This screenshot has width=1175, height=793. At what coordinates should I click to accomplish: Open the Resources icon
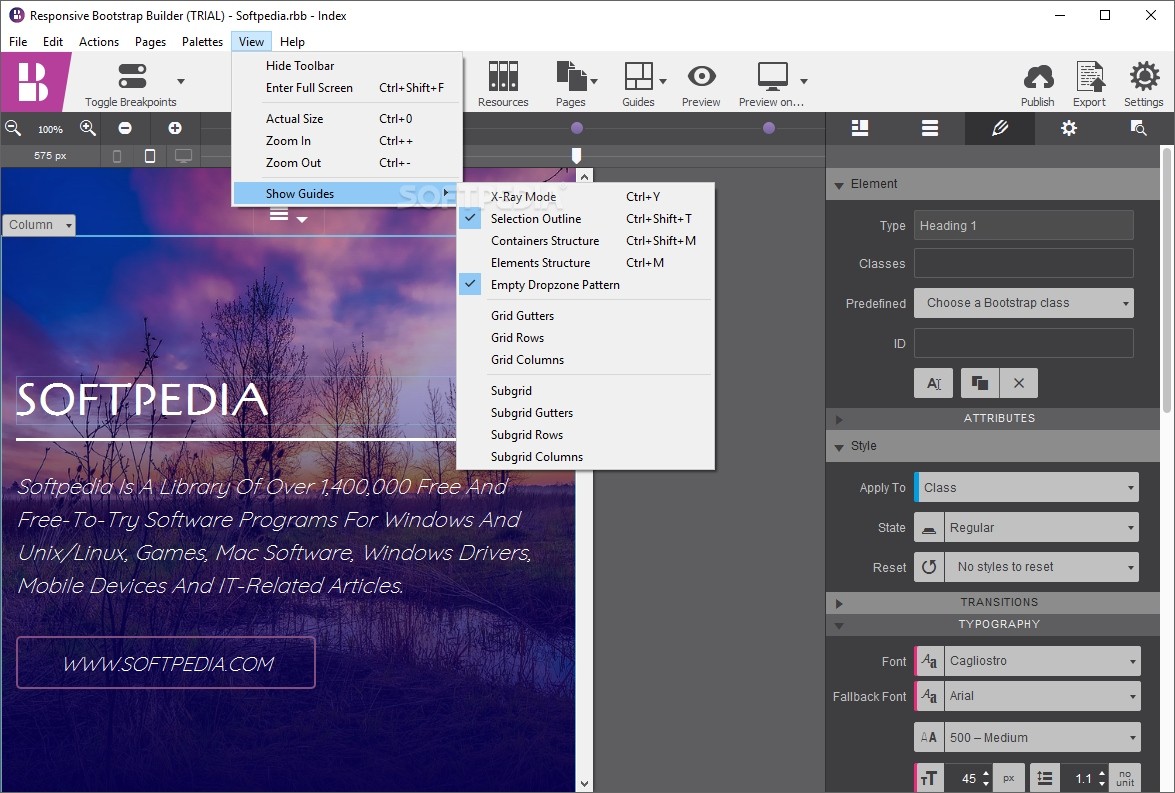point(503,78)
